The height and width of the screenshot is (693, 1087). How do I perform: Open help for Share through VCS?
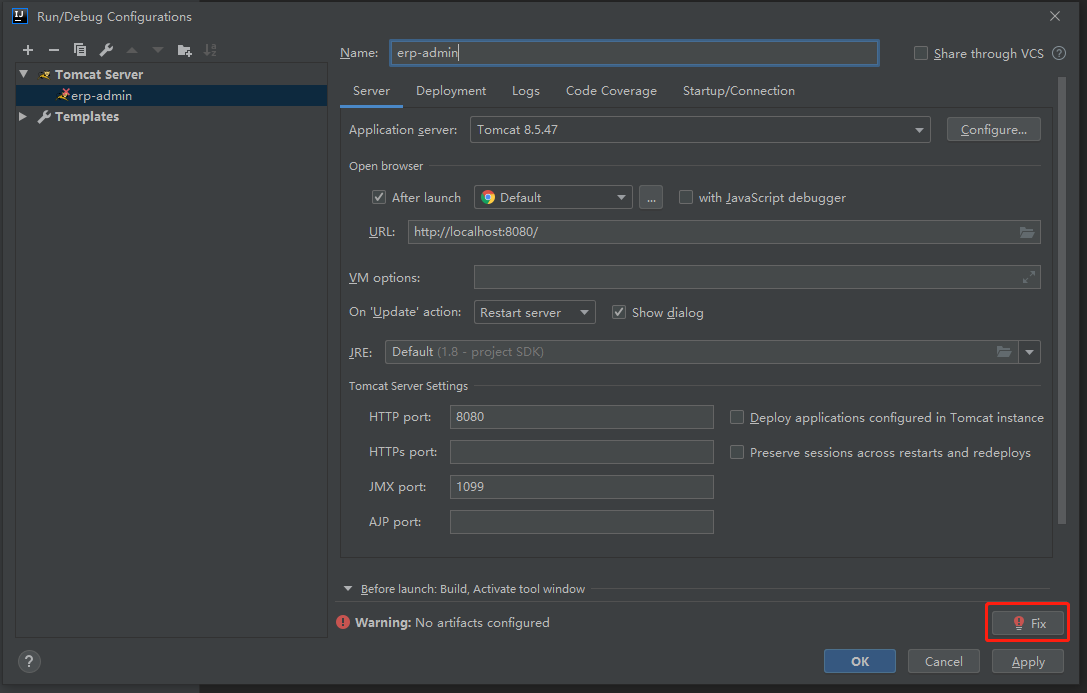coord(1059,53)
